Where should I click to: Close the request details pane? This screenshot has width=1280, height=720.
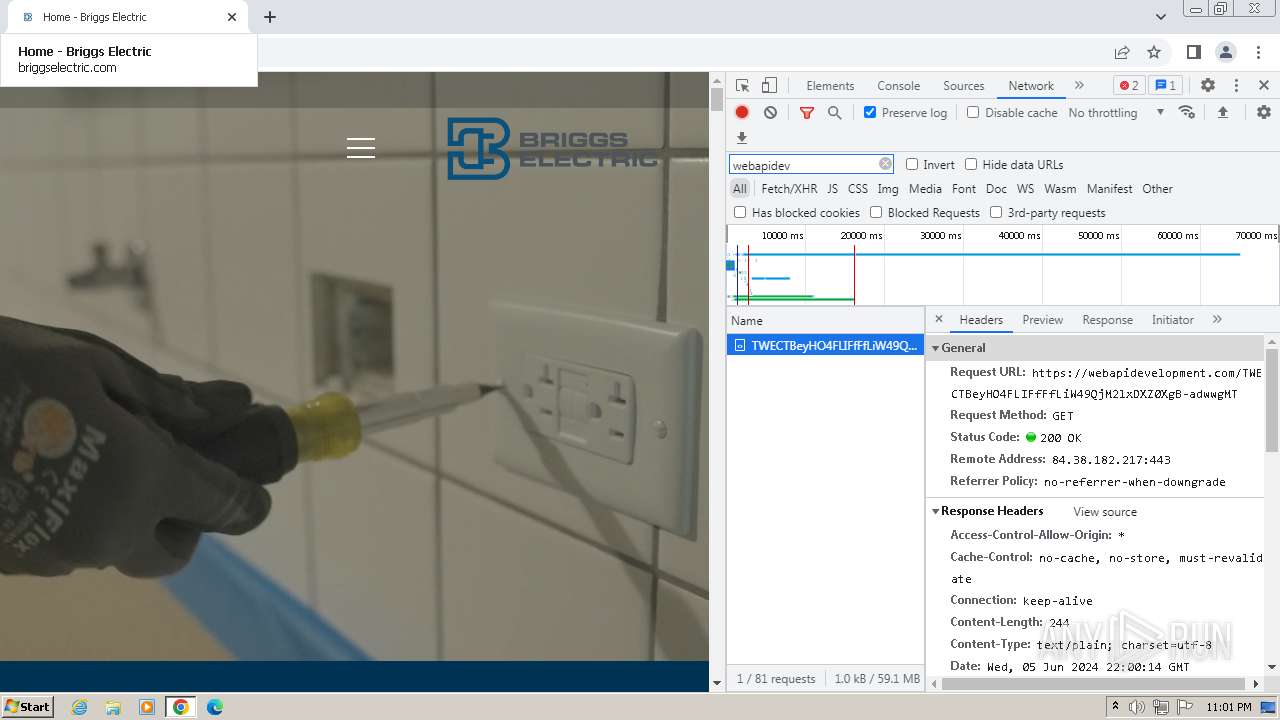pyautogui.click(x=938, y=319)
